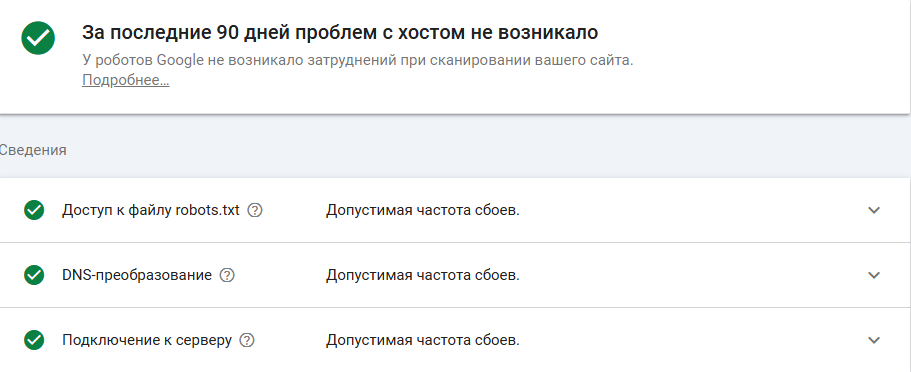The height and width of the screenshot is (372, 911).
Task: Select the DNS-преобразование label
Action: click(x=137, y=275)
